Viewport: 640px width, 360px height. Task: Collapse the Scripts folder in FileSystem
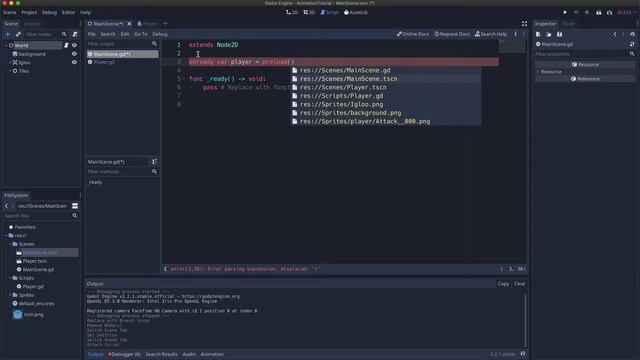(x=10, y=278)
